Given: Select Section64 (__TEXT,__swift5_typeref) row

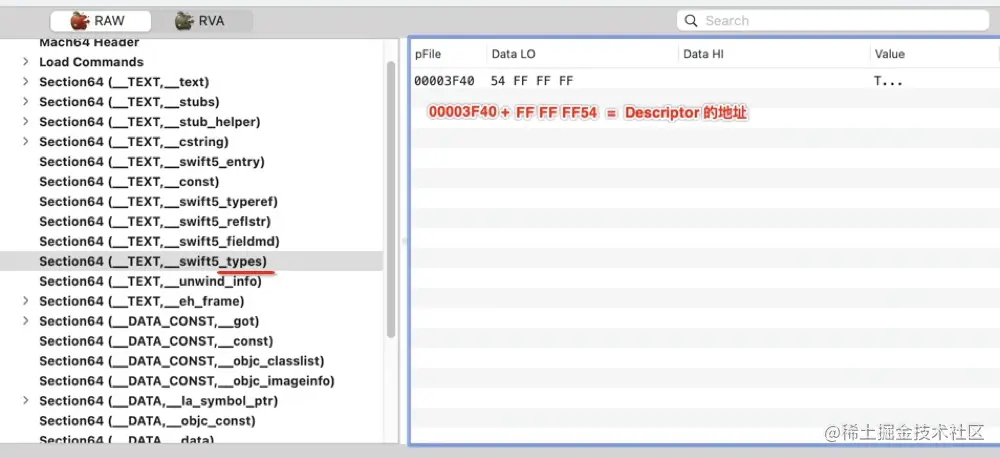Looking at the screenshot, I should [x=191, y=202].
